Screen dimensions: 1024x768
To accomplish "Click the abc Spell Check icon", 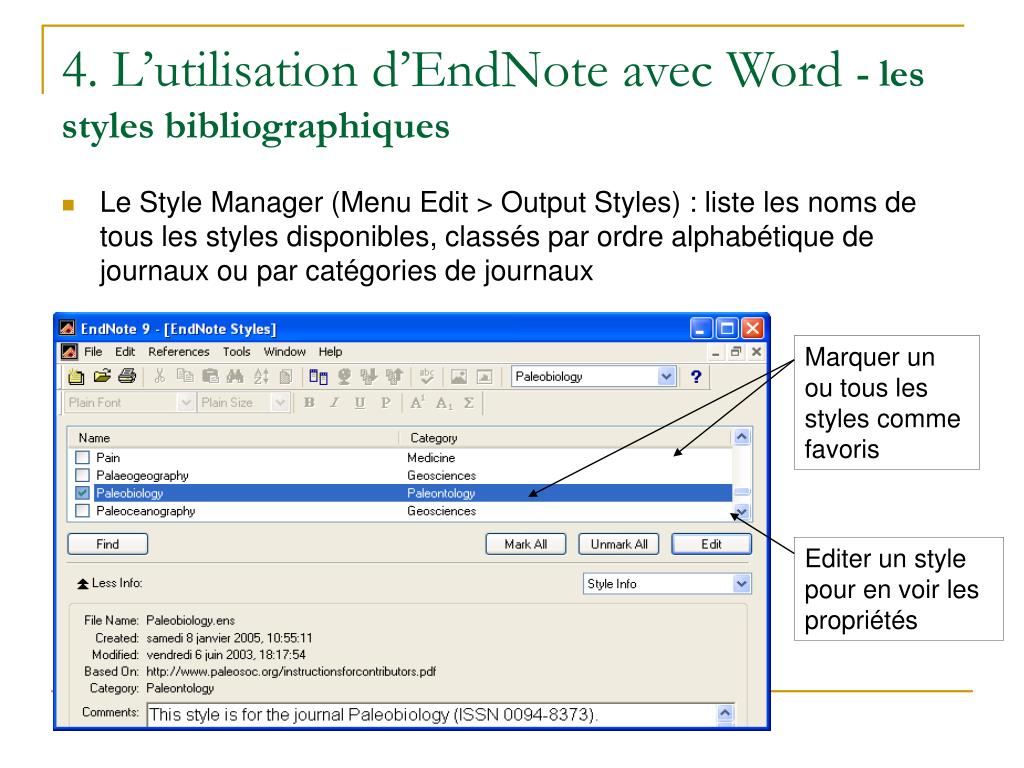I will tap(426, 376).
